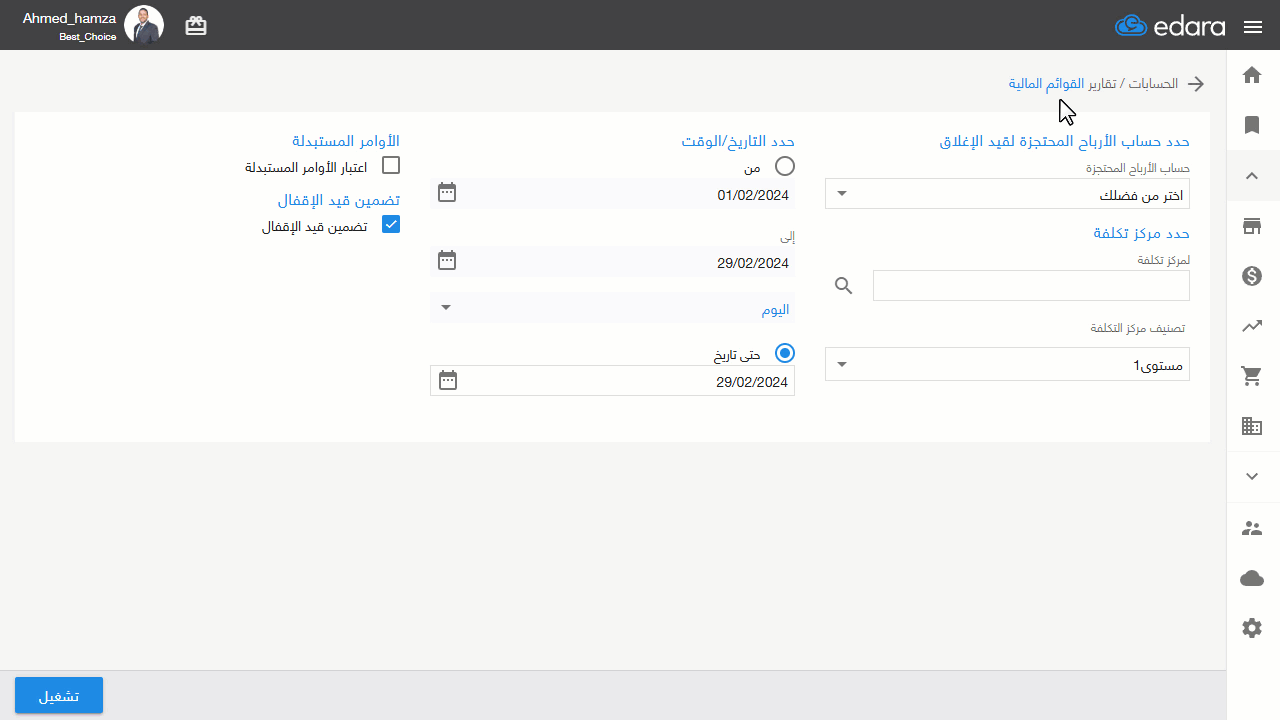Click the Ahmed_hamza profile avatar

143,25
